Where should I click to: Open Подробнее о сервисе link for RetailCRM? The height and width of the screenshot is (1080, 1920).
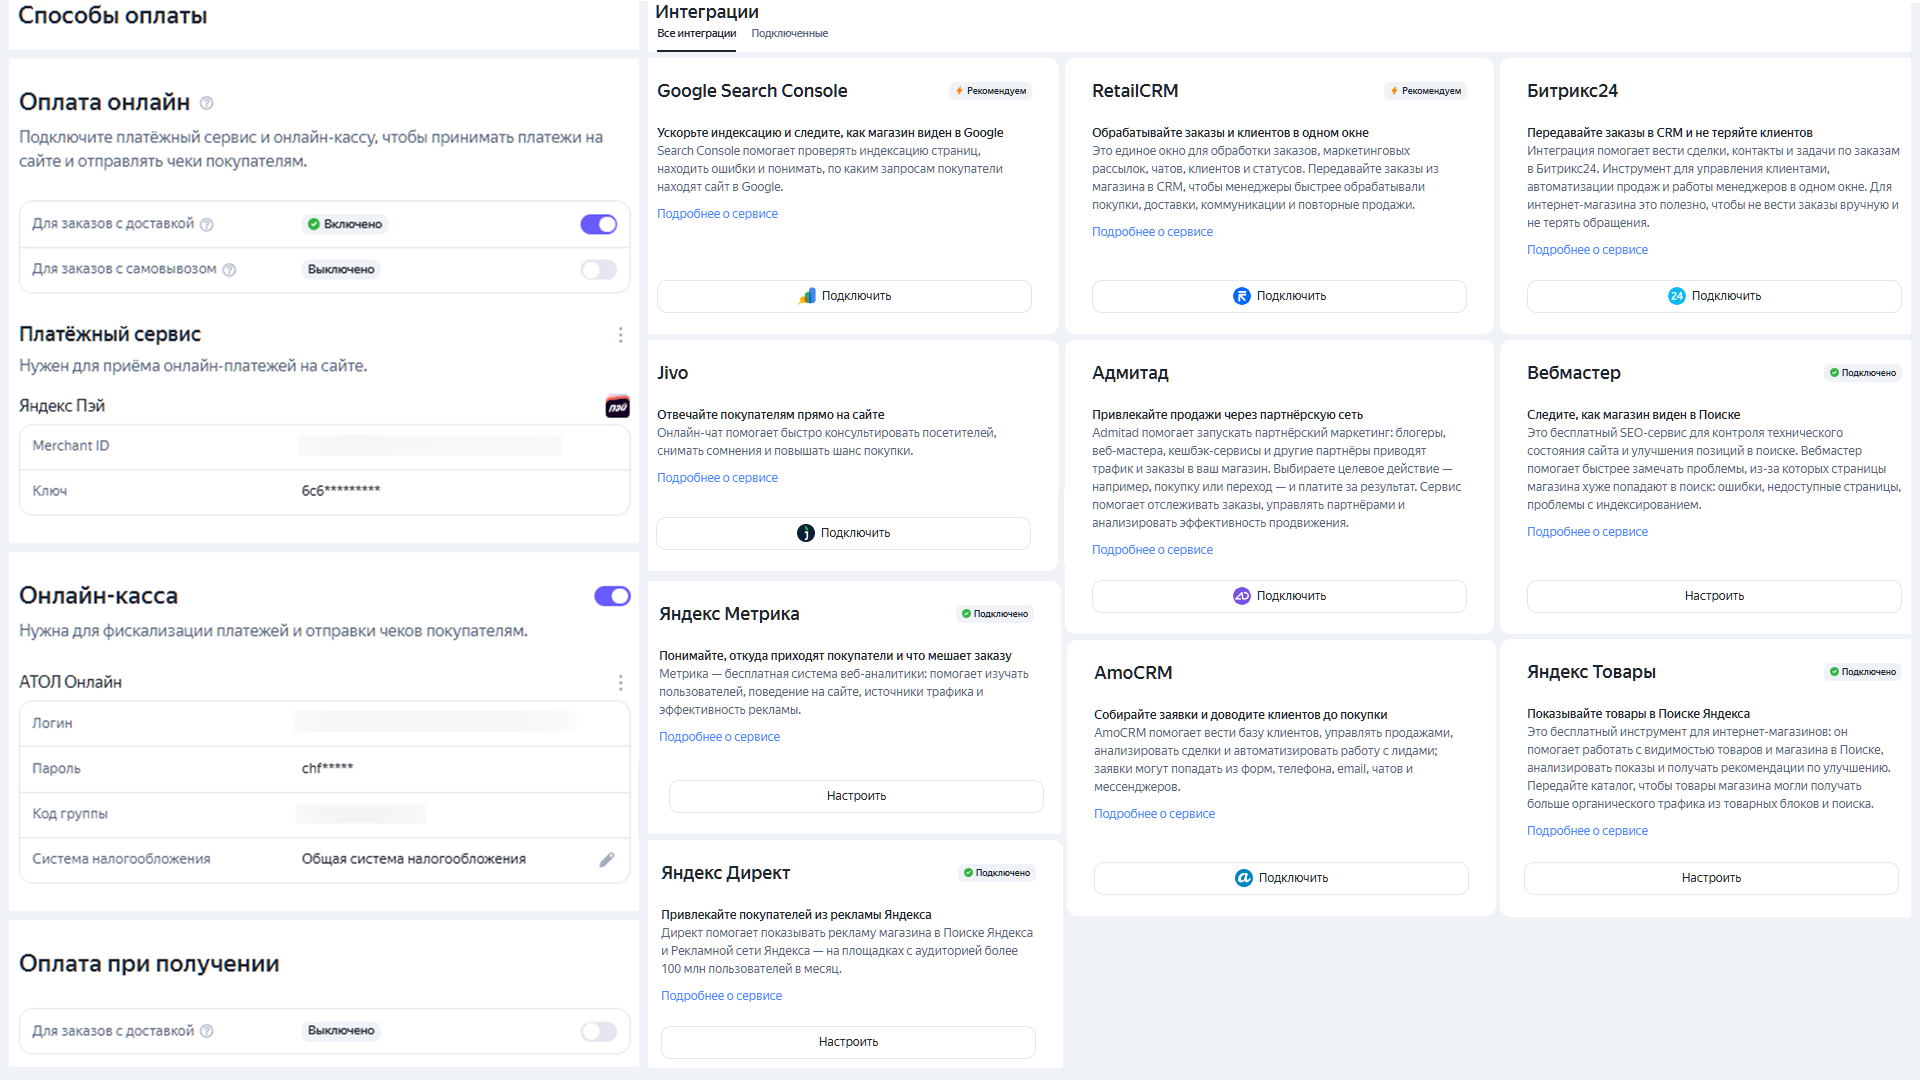(x=1152, y=232)
